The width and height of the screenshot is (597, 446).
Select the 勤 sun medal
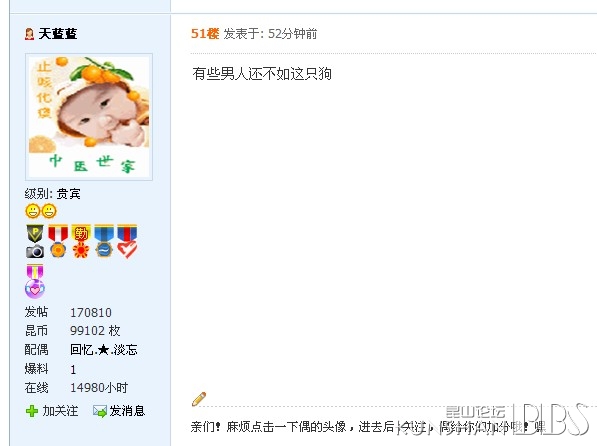pos(81,241)
